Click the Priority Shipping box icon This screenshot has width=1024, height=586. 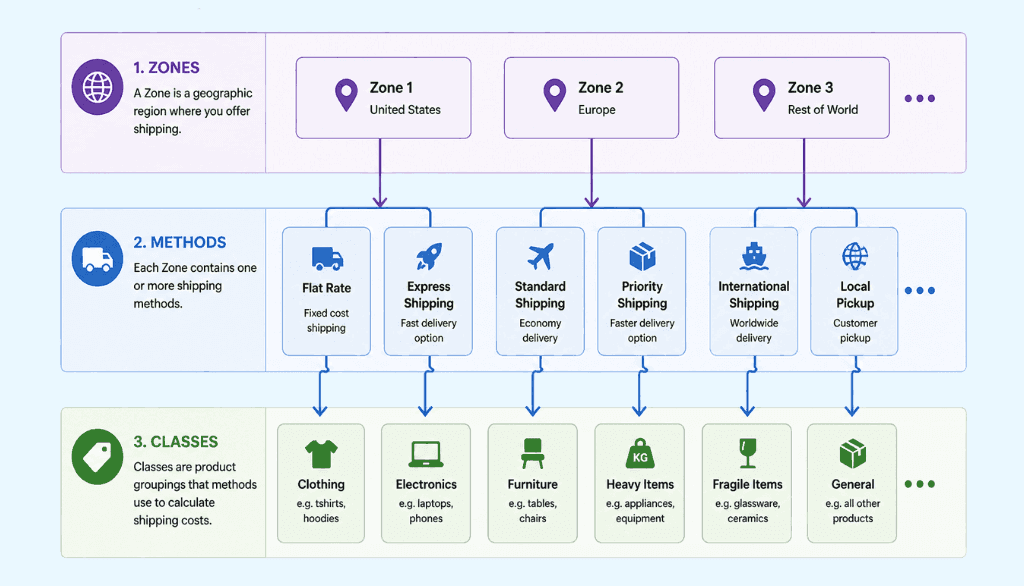(x=642, y=256)
